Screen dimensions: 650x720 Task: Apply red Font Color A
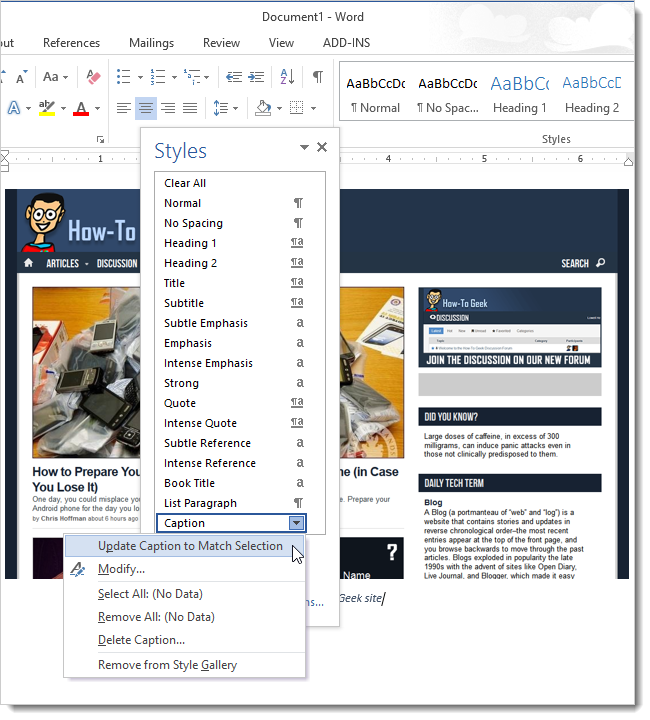click(x=81, y=108)
